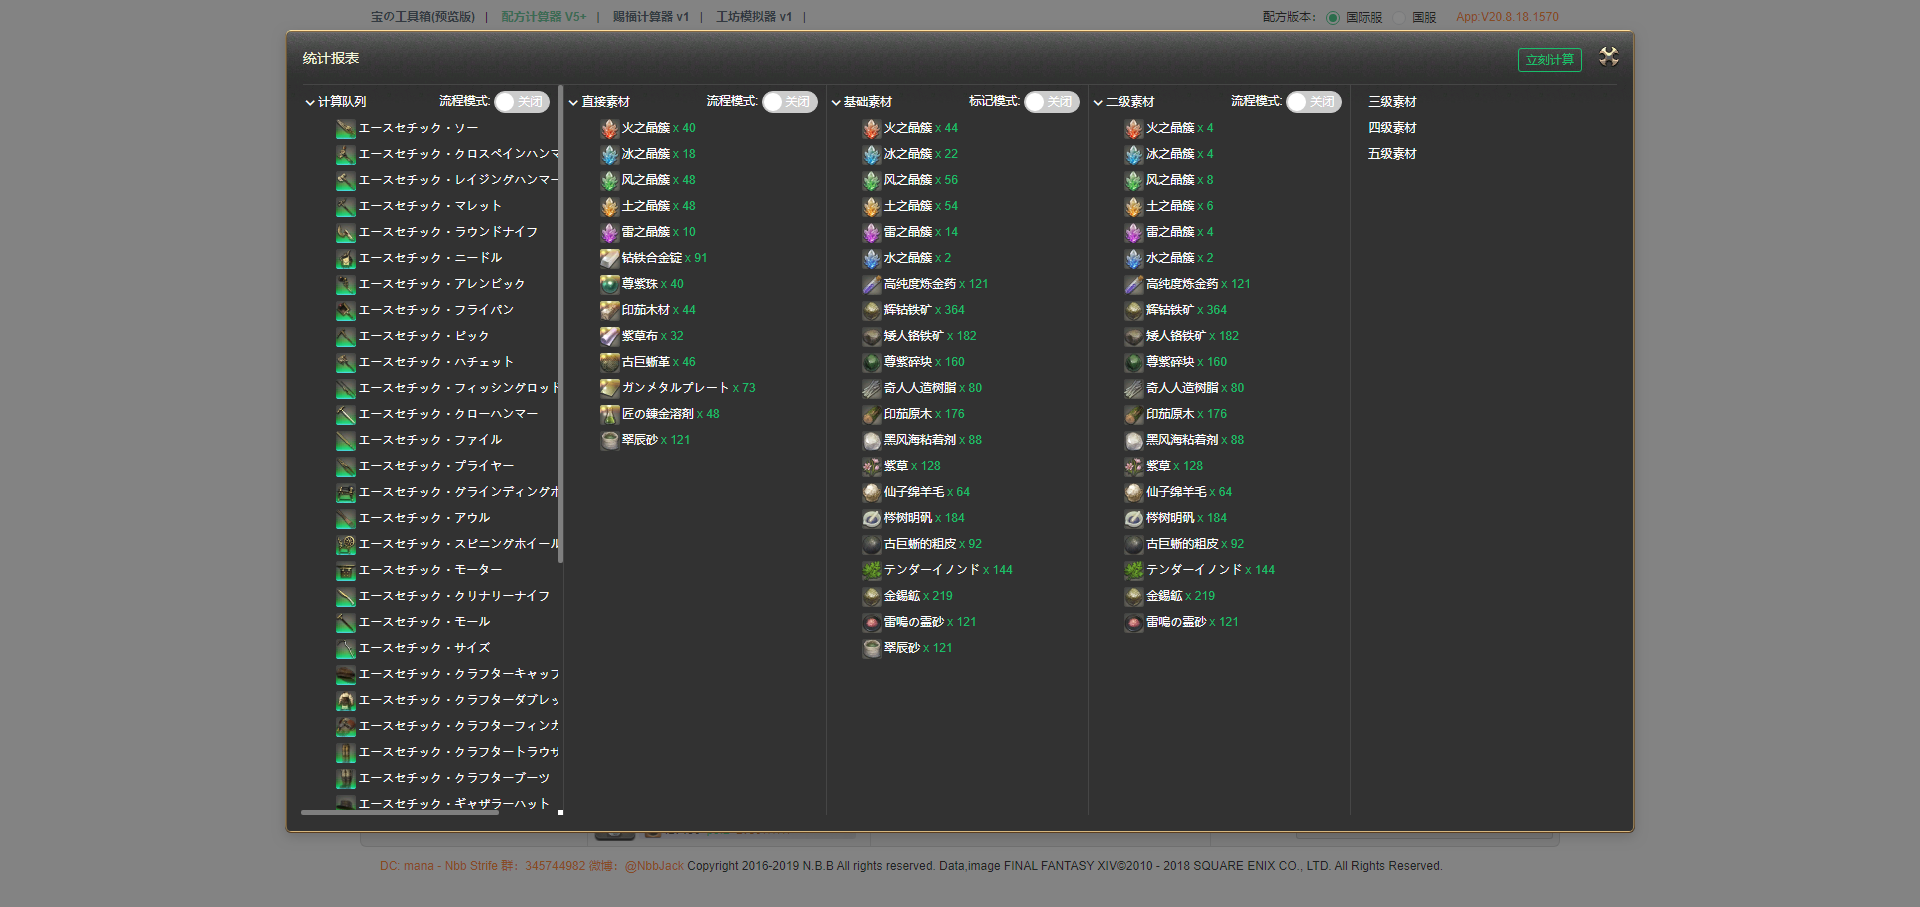Click the エースセチック・ニードル icon
Image resolution: width=1920 pixels, height=907 pixels.
pos(346,258)
